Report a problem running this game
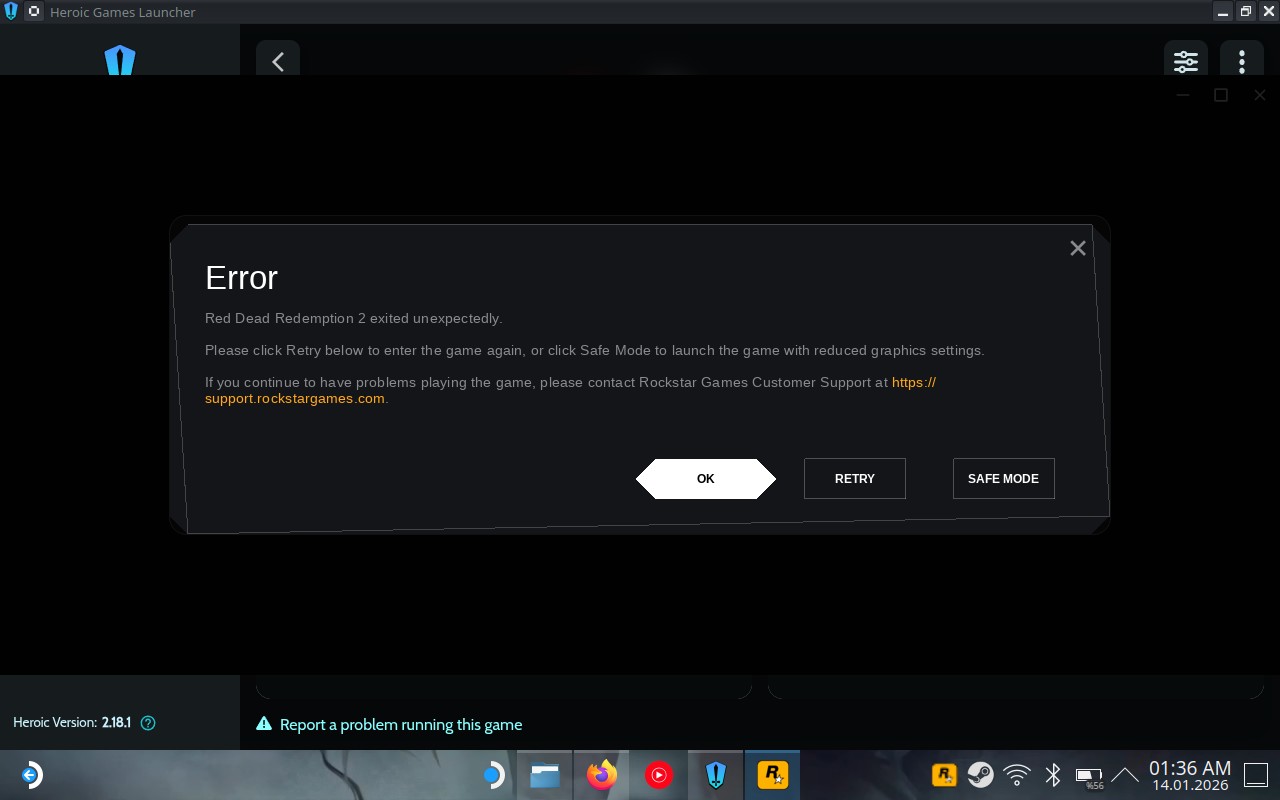1280x800 pixels. click(390, 724)
